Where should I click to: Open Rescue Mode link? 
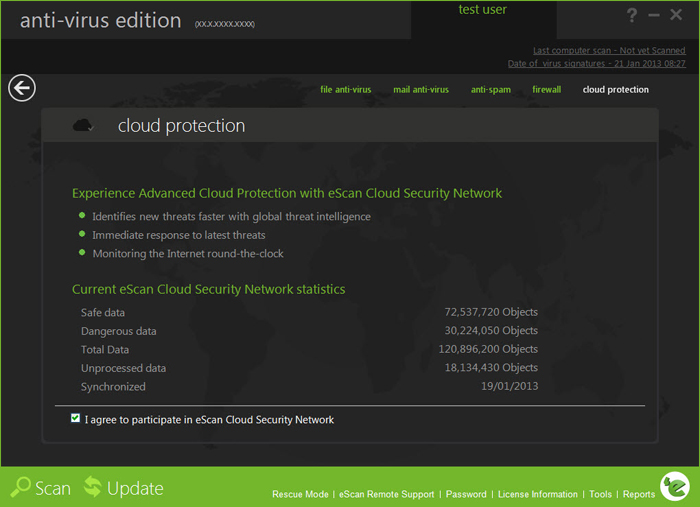(x=300, y=494)
